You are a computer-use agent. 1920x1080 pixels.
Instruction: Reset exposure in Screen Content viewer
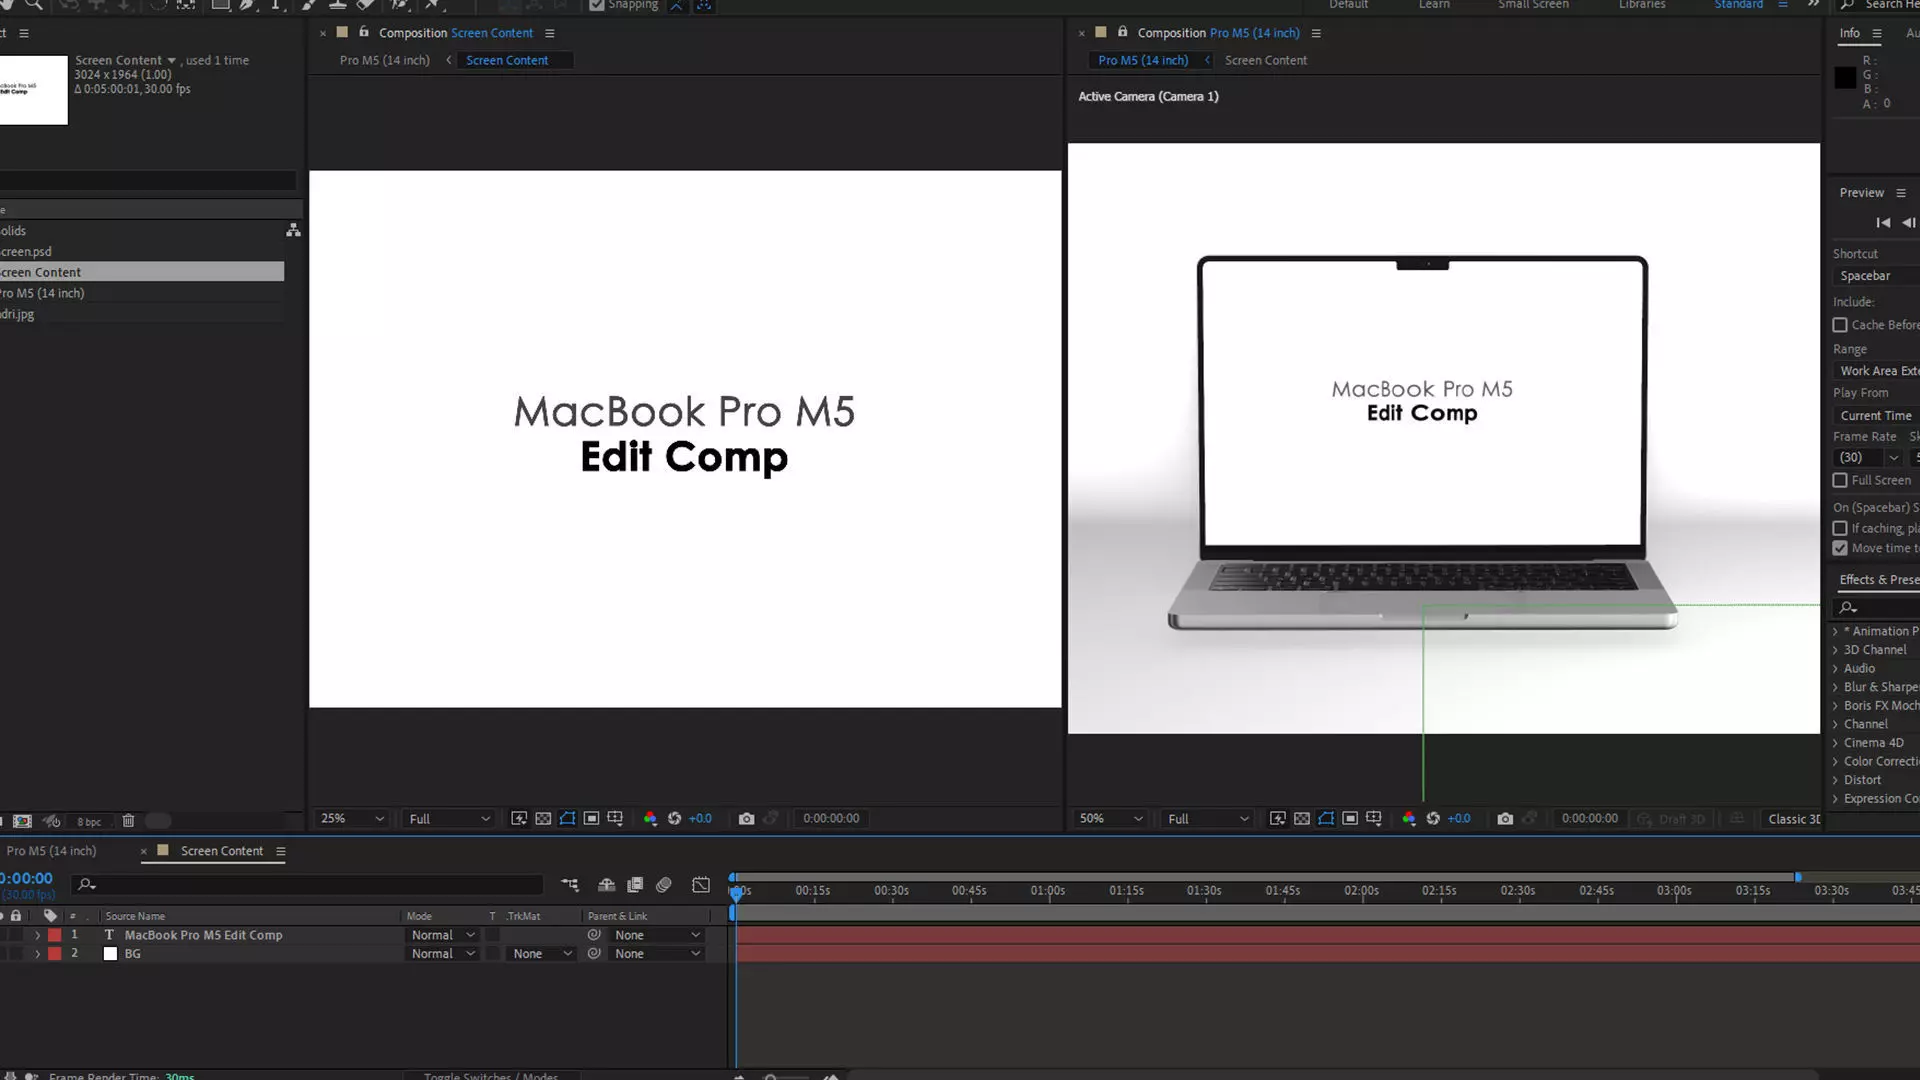pos(674,818)
